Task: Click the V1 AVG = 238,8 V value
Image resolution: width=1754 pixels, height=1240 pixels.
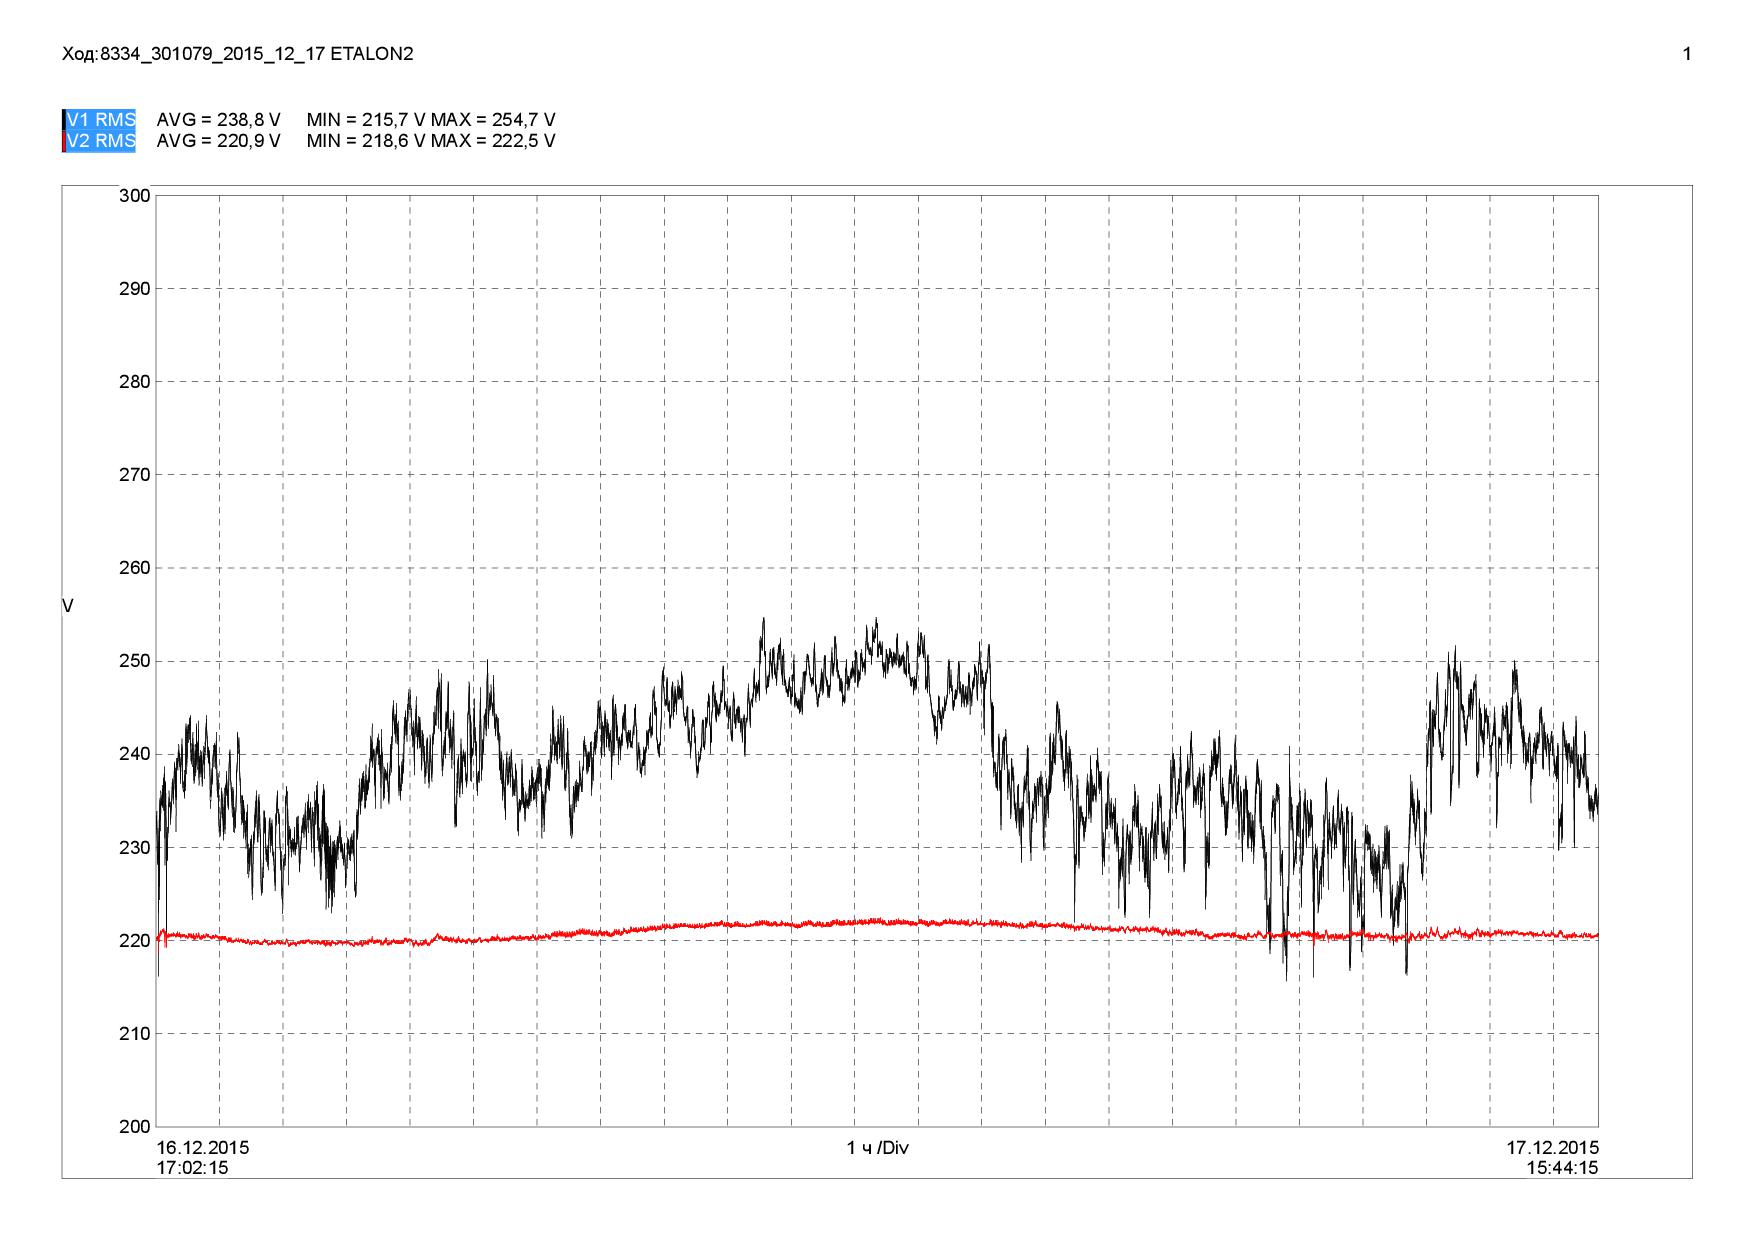Action: 218,120
